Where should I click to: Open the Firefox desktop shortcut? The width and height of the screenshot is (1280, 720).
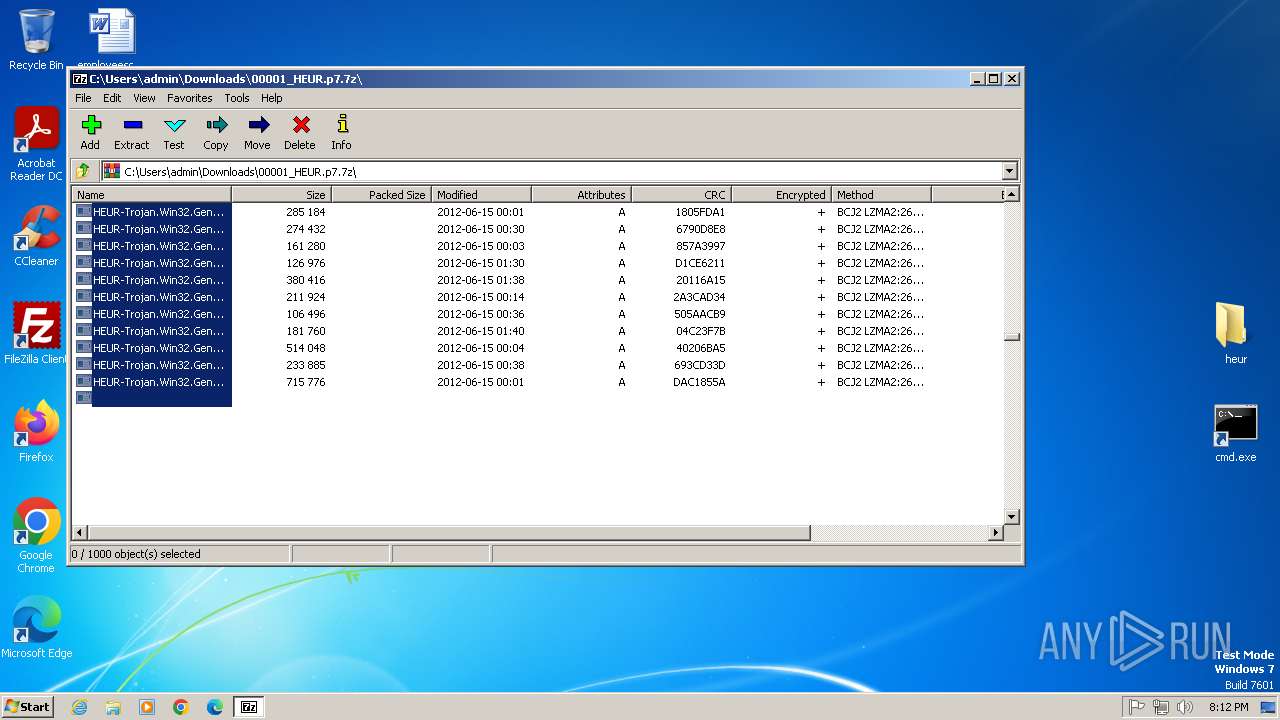point(36,432)
